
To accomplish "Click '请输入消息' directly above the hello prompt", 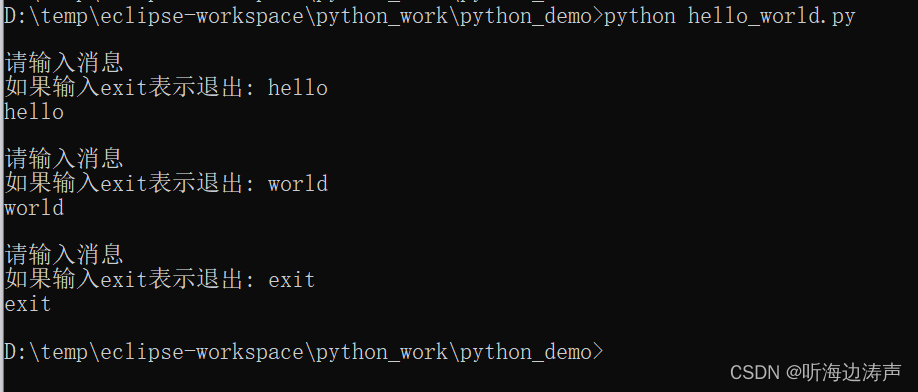I will coord(64,63).
